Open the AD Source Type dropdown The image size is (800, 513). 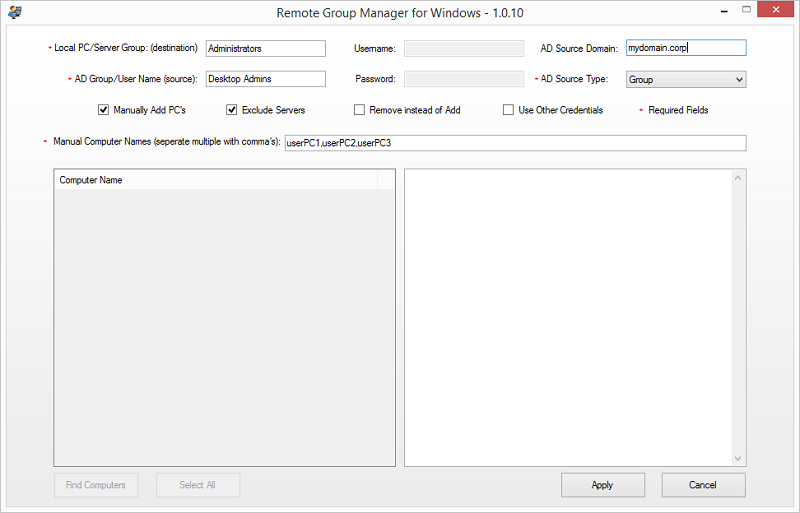[x=686, y=80]
